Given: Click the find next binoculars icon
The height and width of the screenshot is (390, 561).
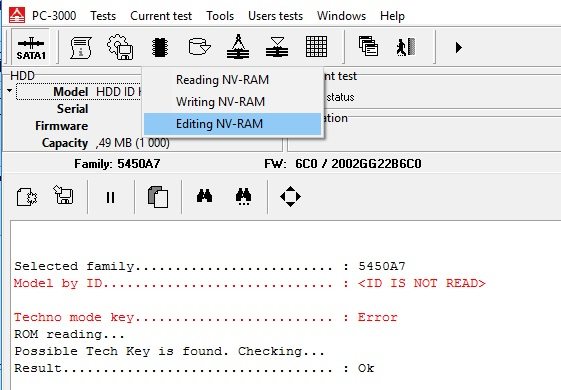Looking at the screenshot, I should coord(243,197).
